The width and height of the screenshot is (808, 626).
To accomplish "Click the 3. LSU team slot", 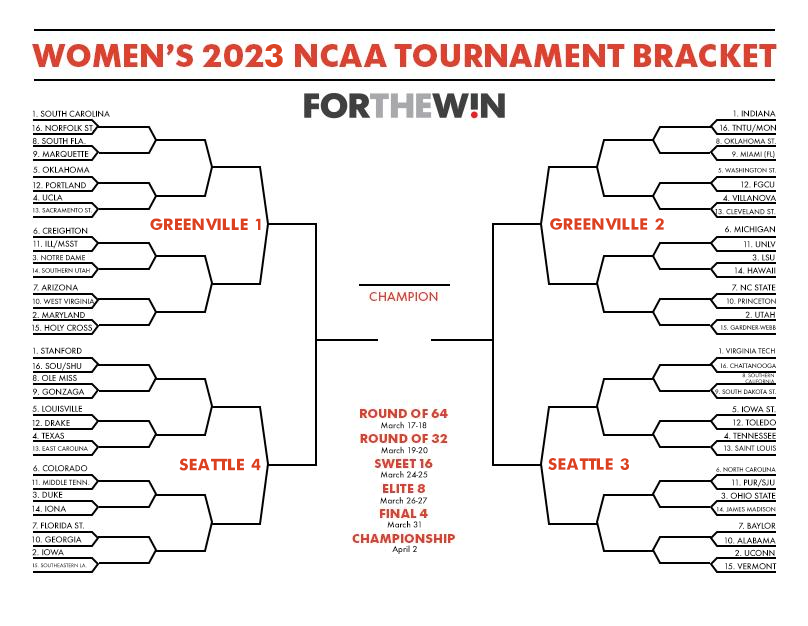I will (764, 258).
